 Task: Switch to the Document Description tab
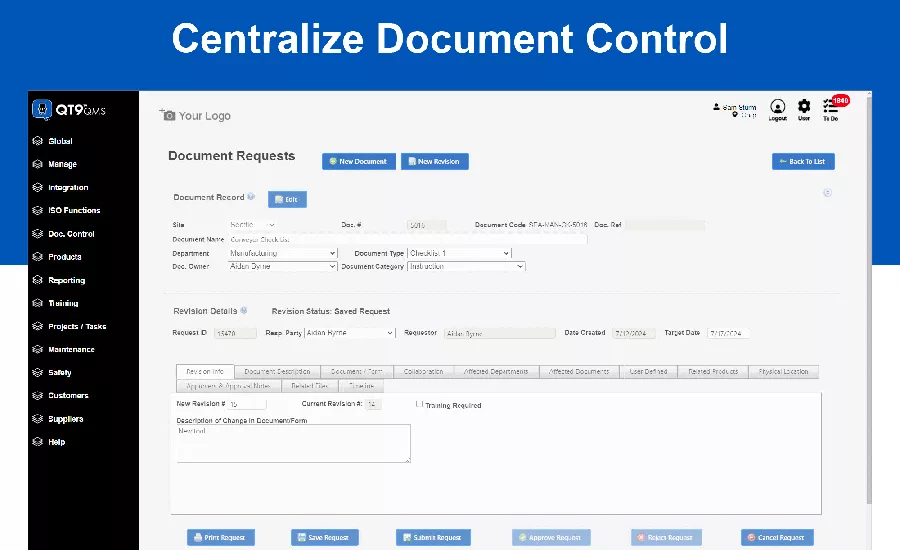[x=277, y=372]
